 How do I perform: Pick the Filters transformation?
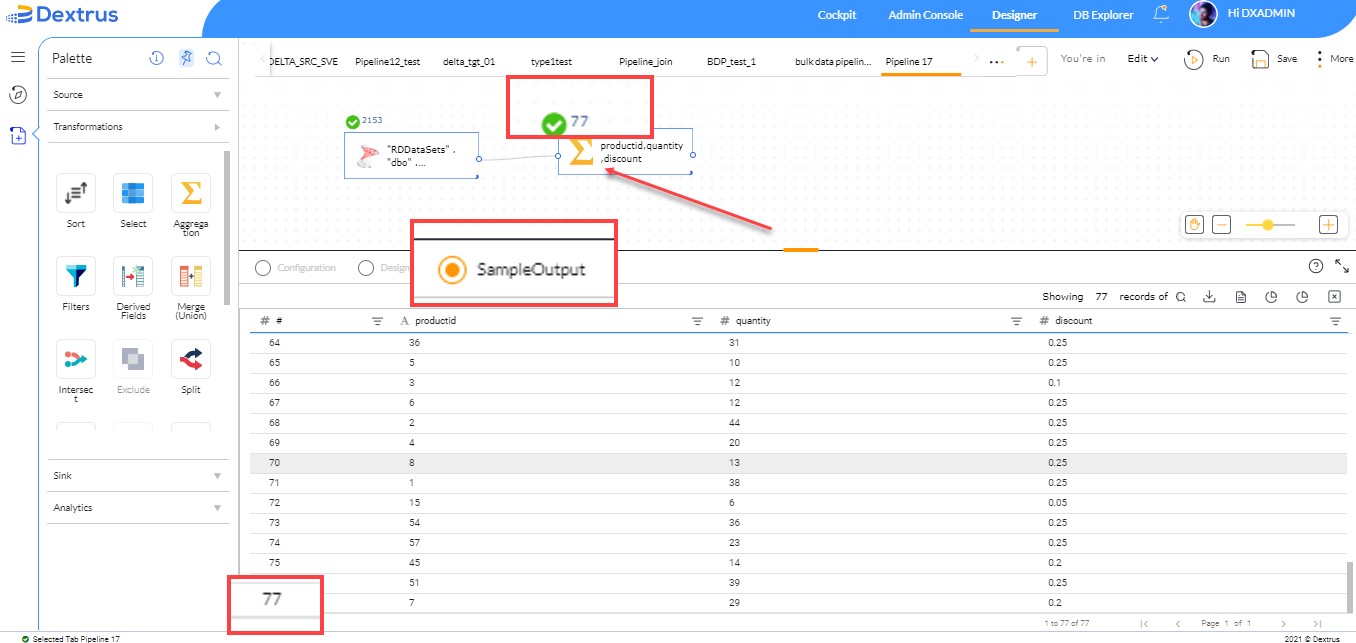click(x=76, y=275)
